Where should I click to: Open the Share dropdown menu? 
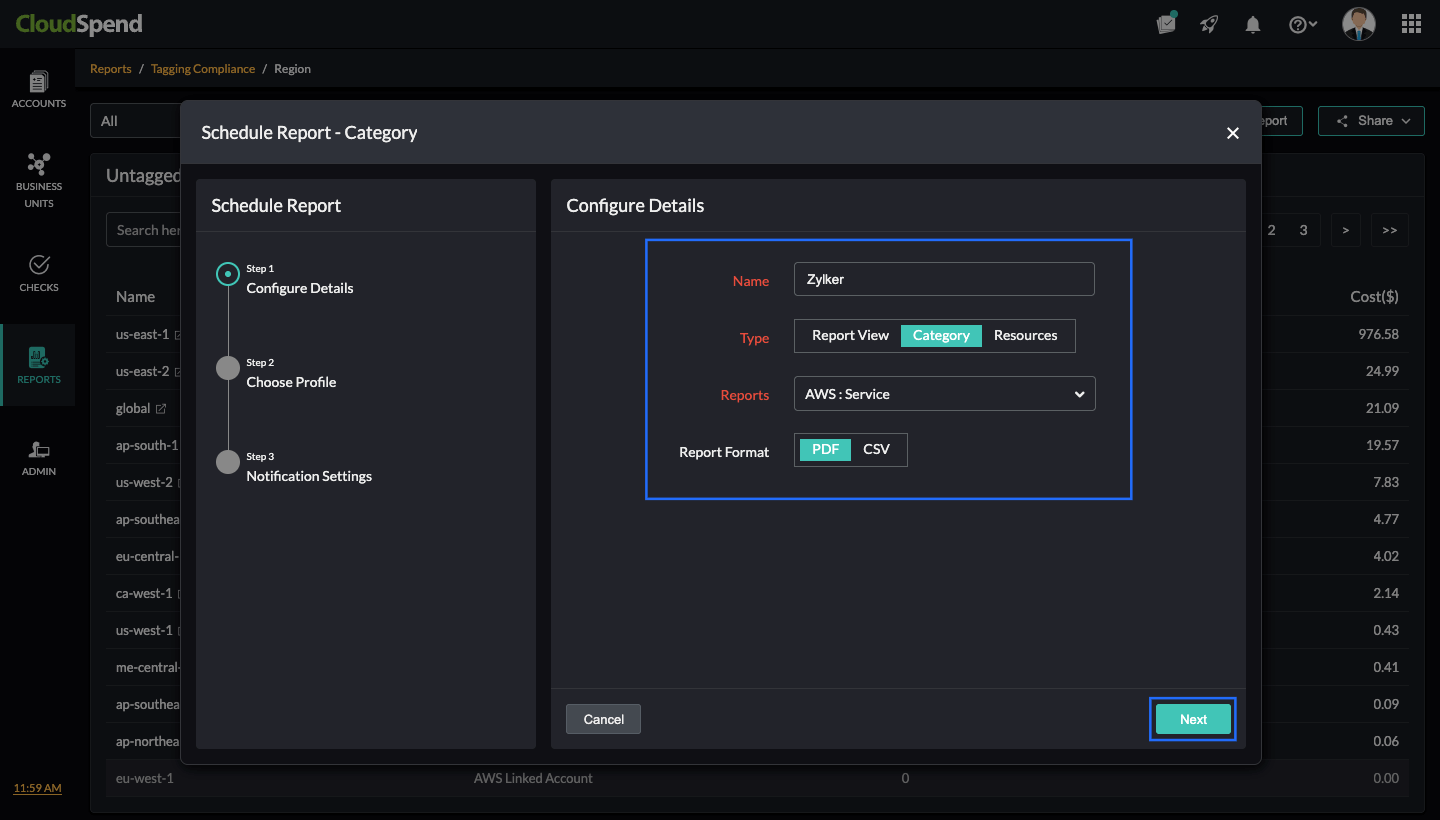1370,121
